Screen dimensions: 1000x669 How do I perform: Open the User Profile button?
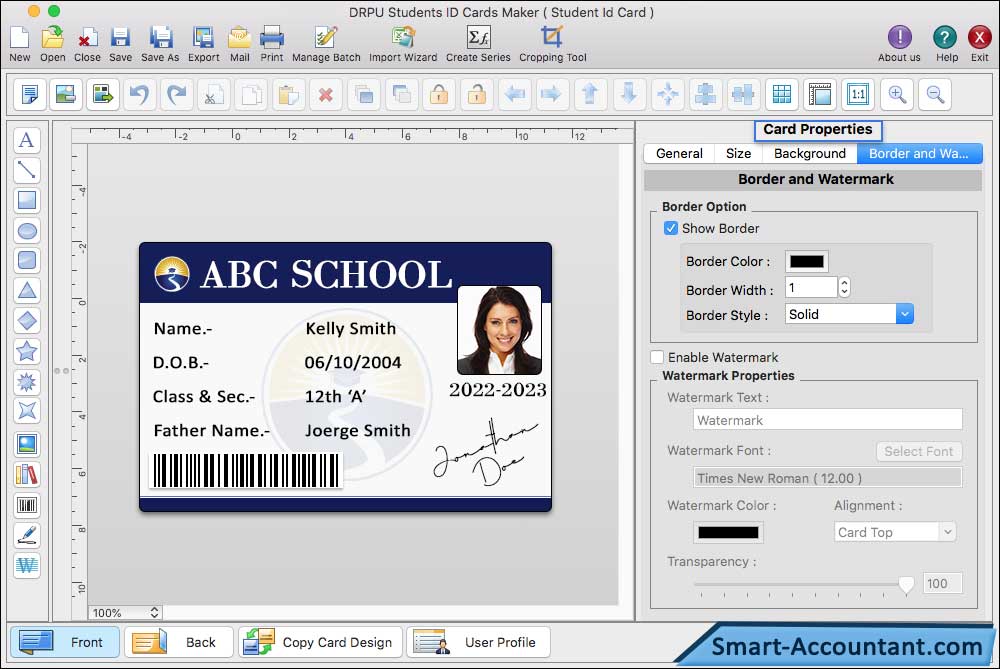click(x=478, y=642)
